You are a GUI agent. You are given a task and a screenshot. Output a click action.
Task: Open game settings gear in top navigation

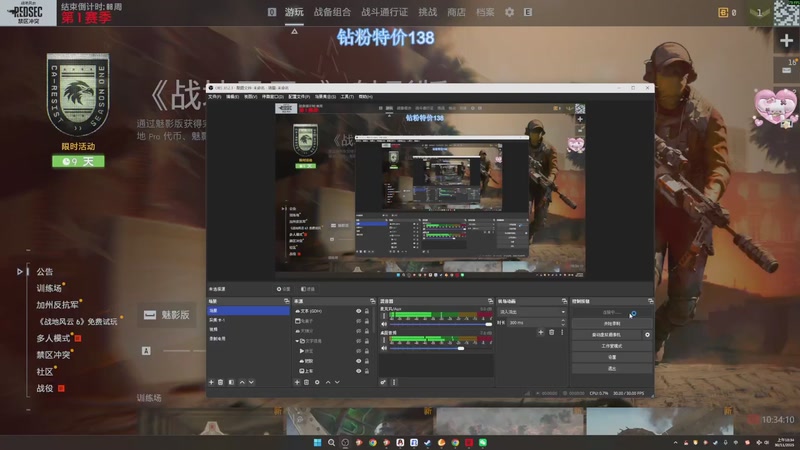pyautogui.click(x=509, y=12)
